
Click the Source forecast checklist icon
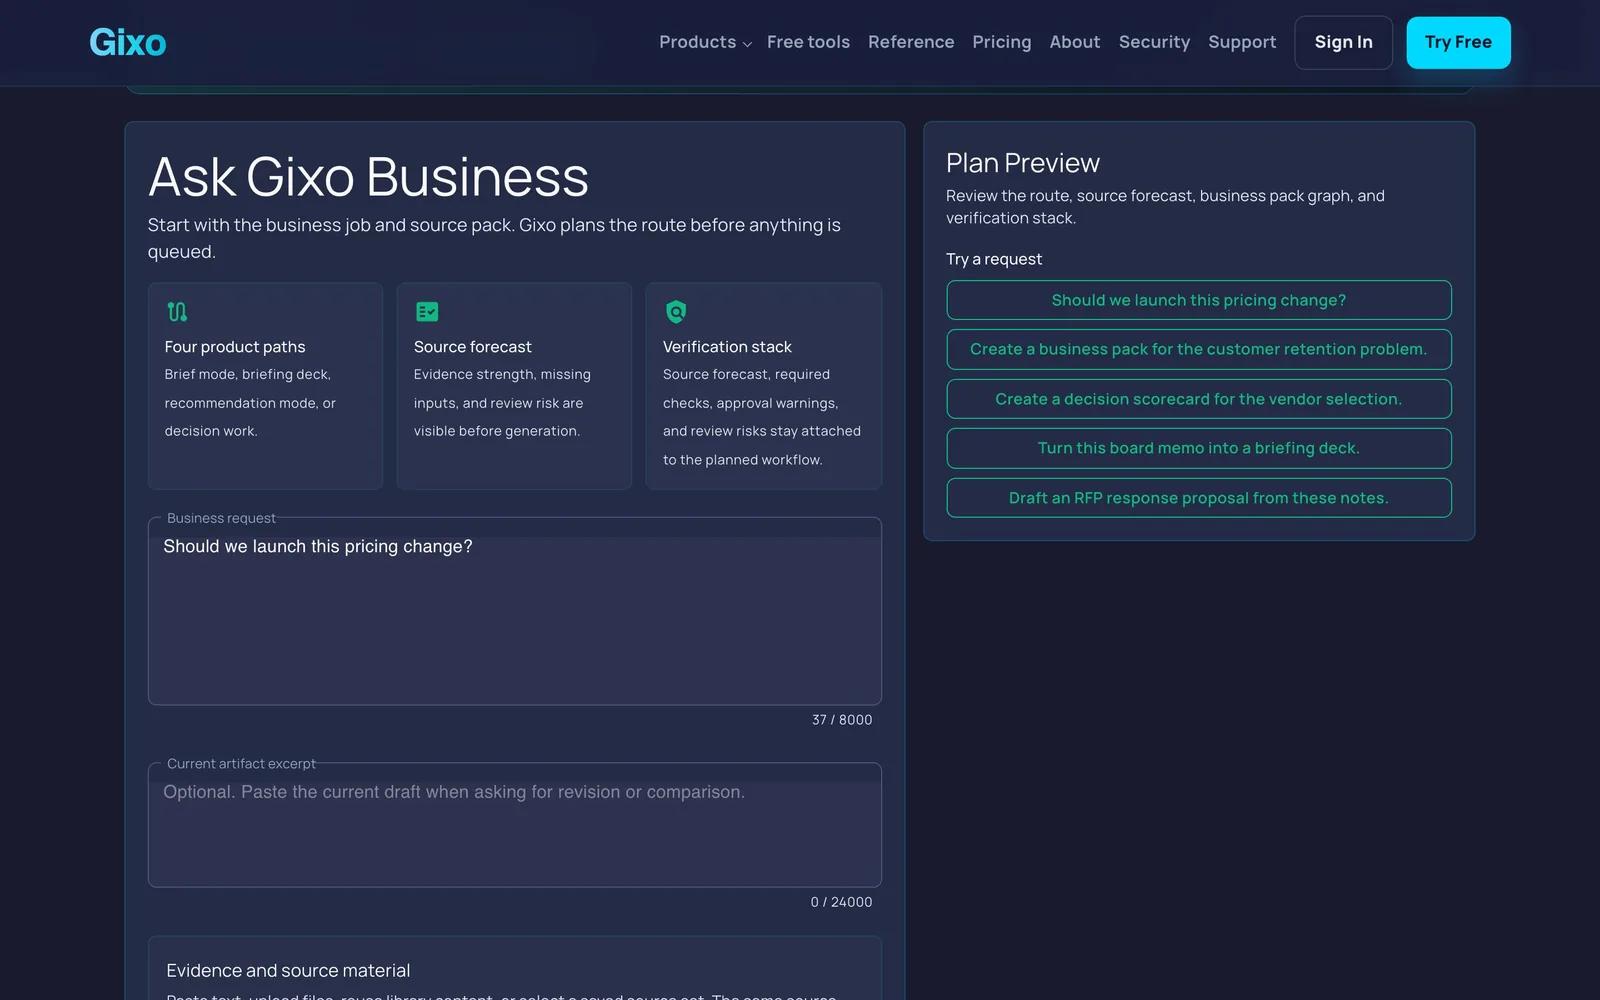(427, 312)
